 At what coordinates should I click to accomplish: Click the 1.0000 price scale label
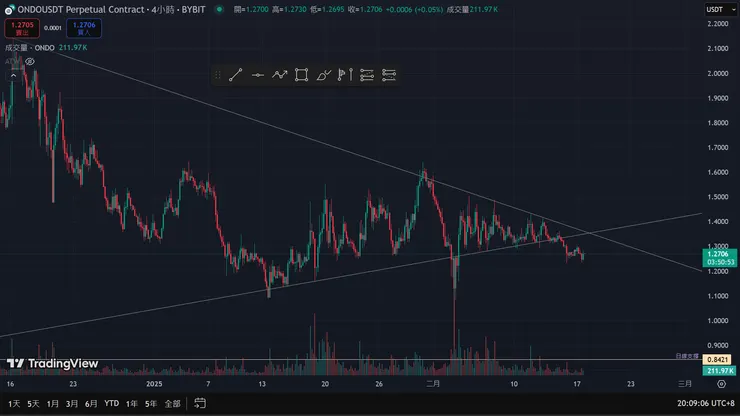pyautogui.click(x=718, y=321)
